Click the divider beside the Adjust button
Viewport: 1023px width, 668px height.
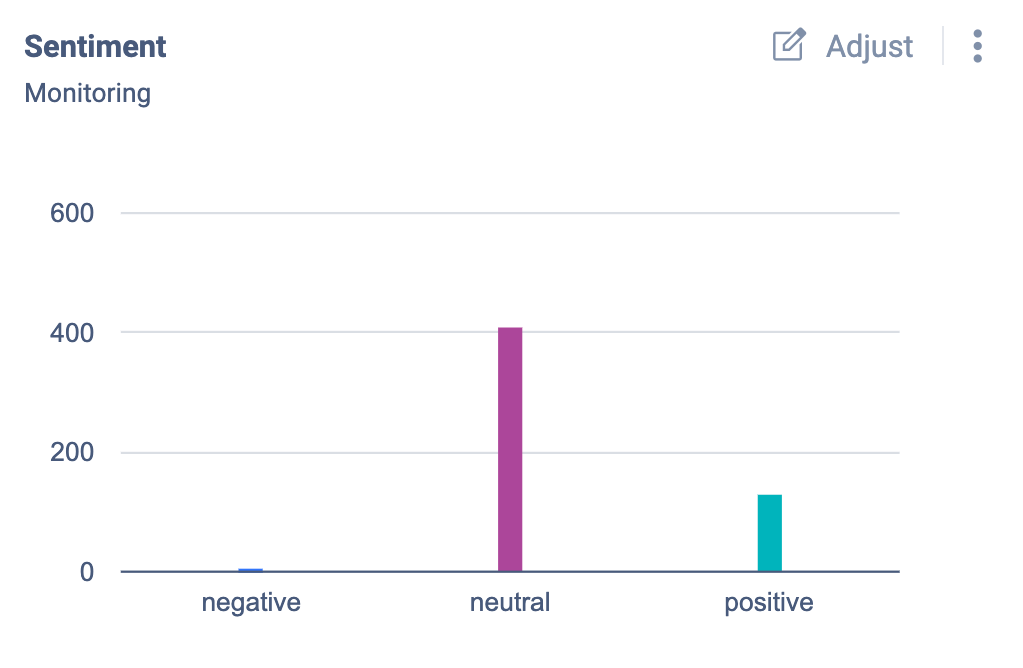[x=943, y=46]
